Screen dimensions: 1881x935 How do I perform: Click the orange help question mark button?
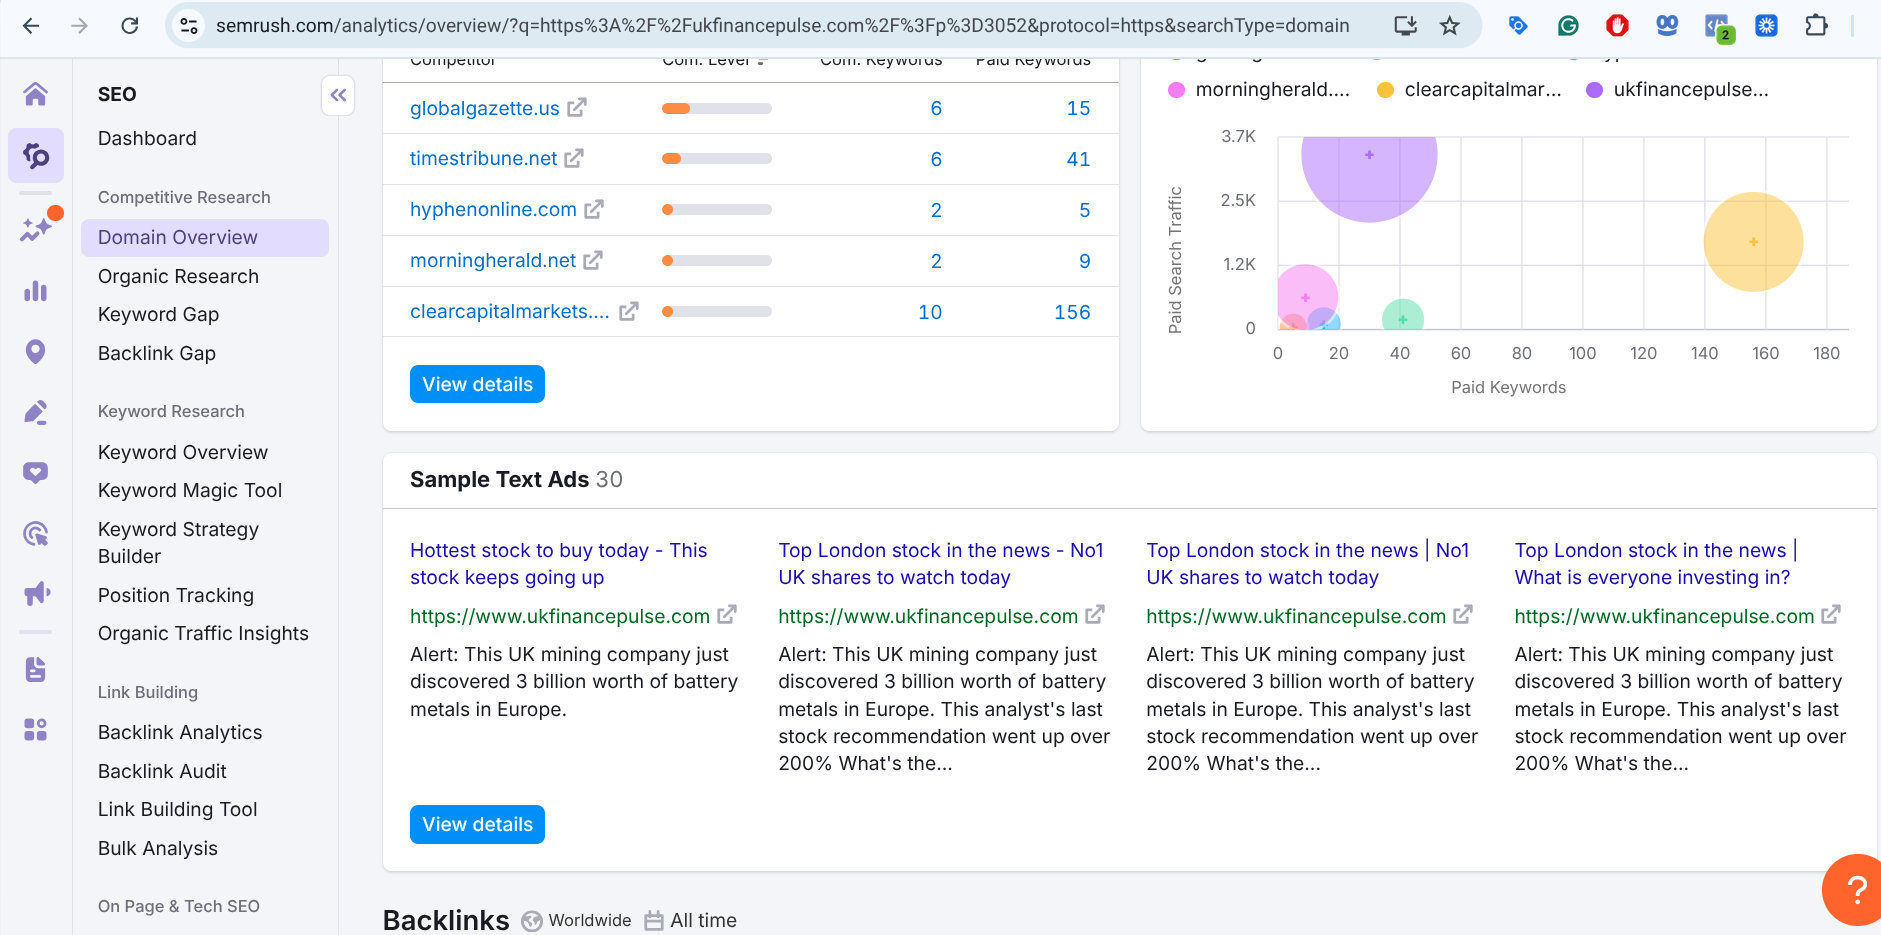pyautogui.click(x=1855, y=888)
